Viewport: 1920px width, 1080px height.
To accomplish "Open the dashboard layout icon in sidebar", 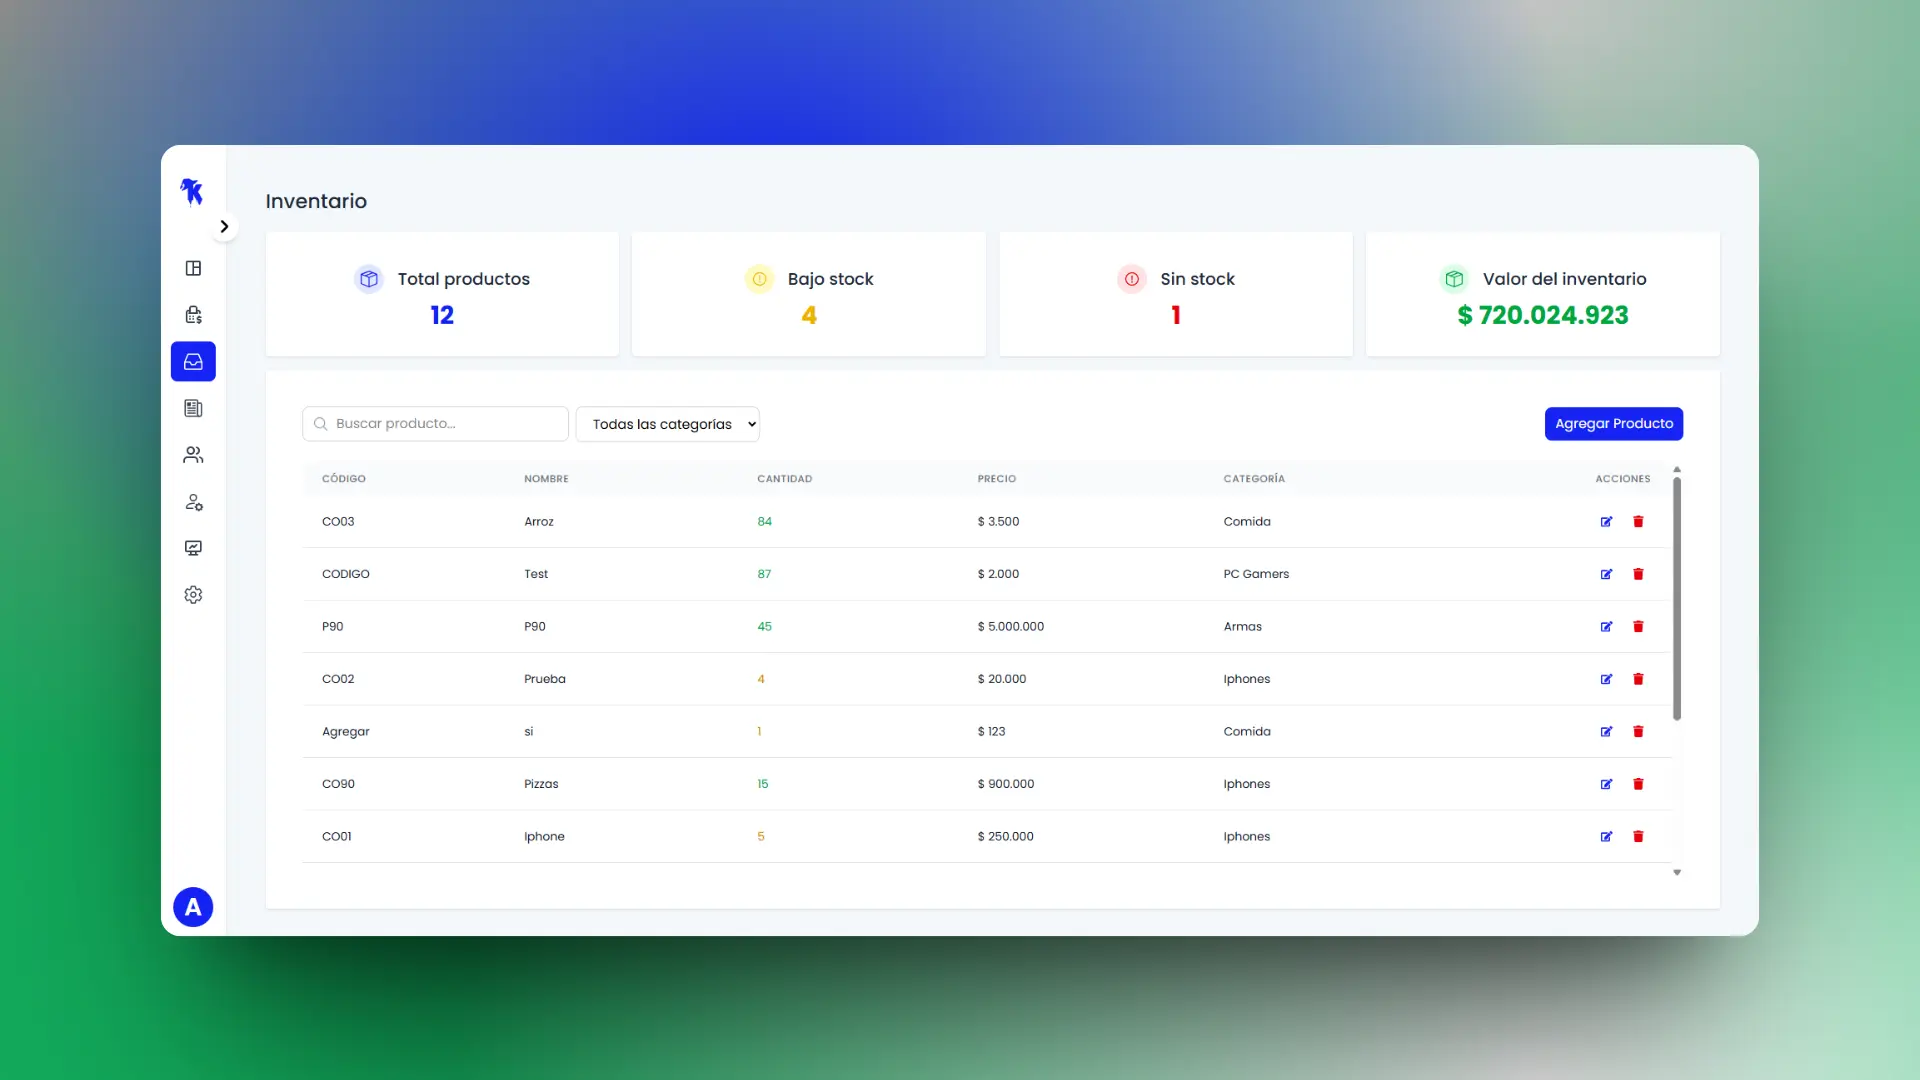I will click(x=193, y=268).
